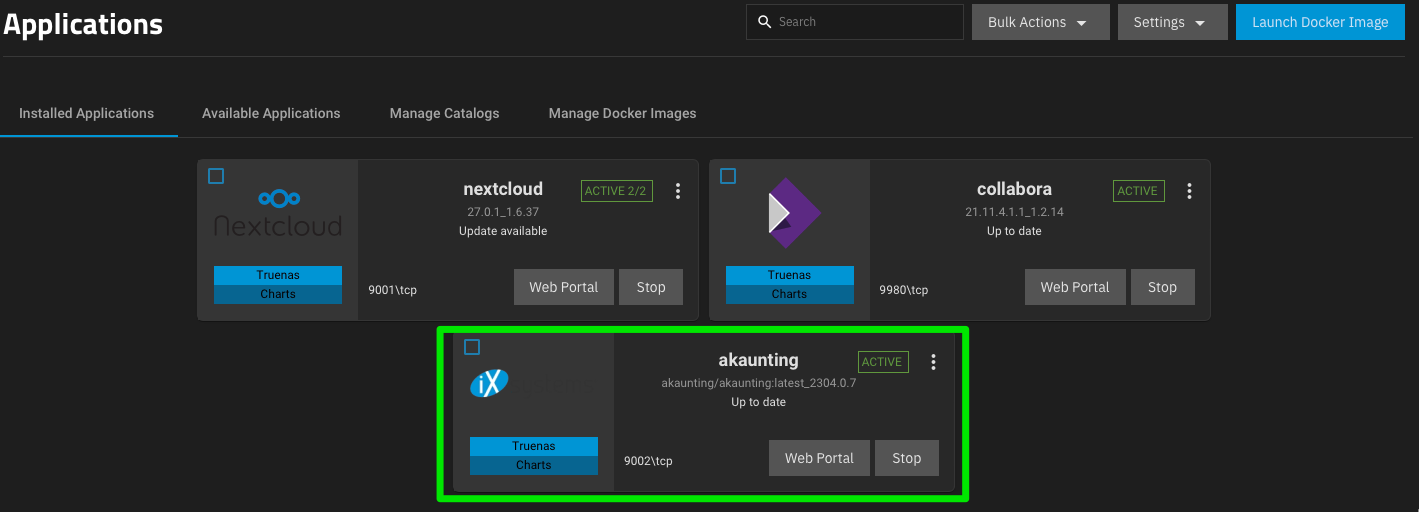The image size is (1419, 512).
Task: Click the collabora app title
Action: pos(1014,189)
